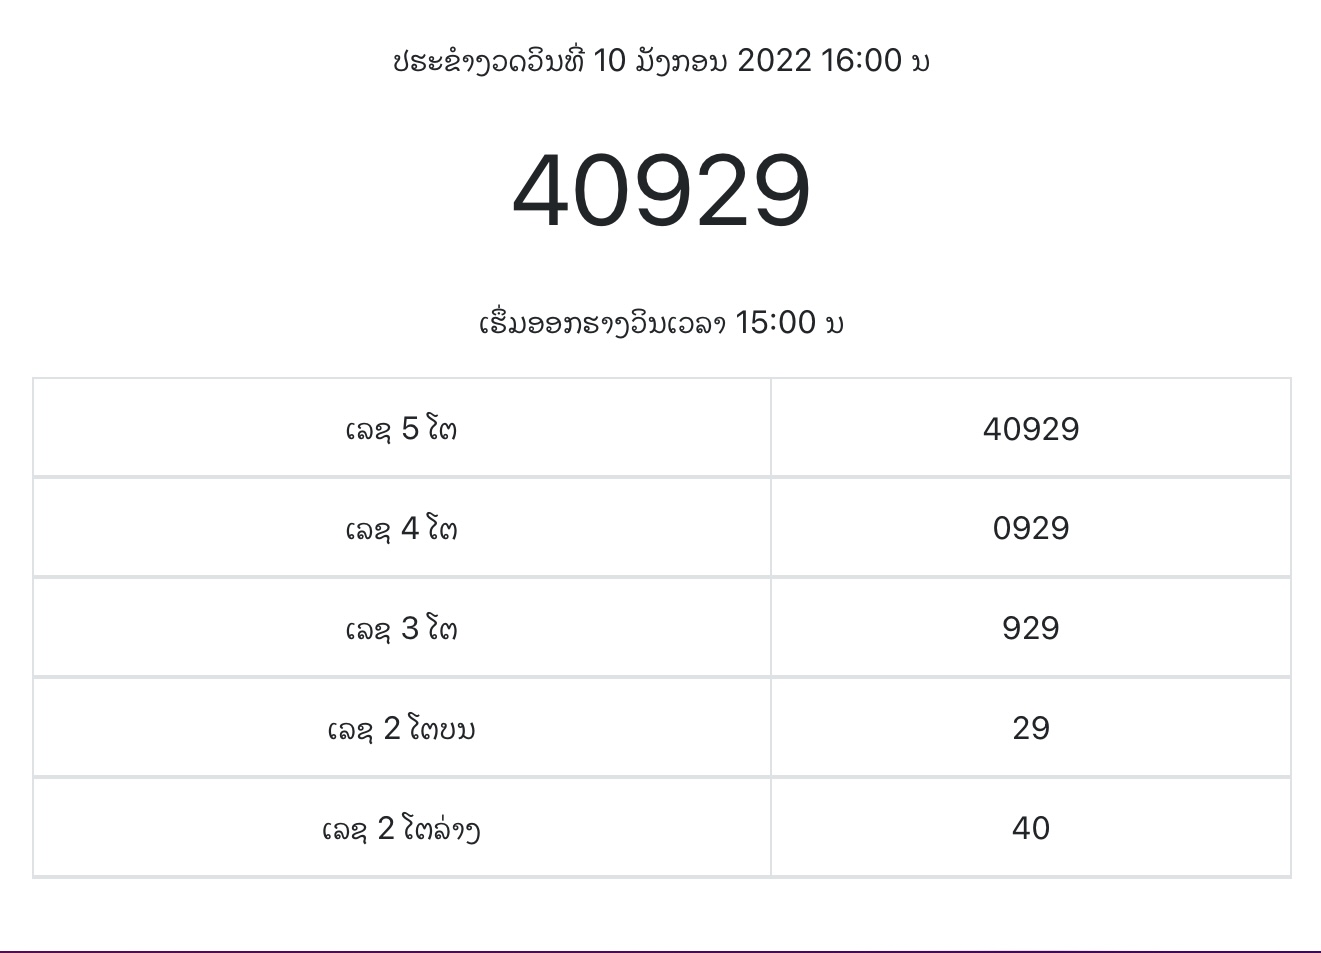
Task: Click the 16:00 time in the top line
Action: tap(861, 61)
